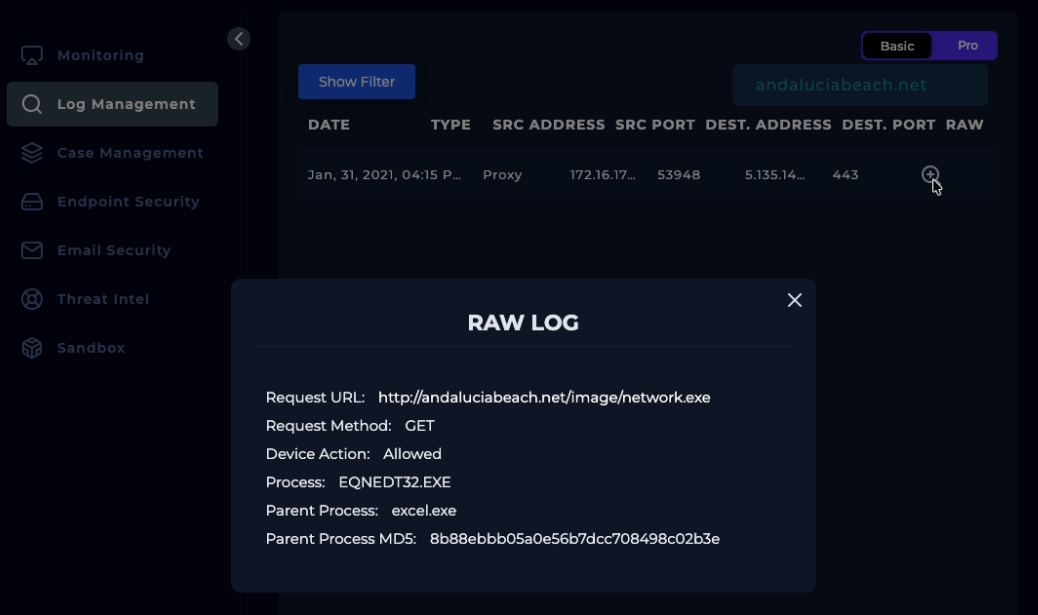Click the Threat Intel lifebuoy icon
The image size is (1038, 615).
click(x=32, y=299)
